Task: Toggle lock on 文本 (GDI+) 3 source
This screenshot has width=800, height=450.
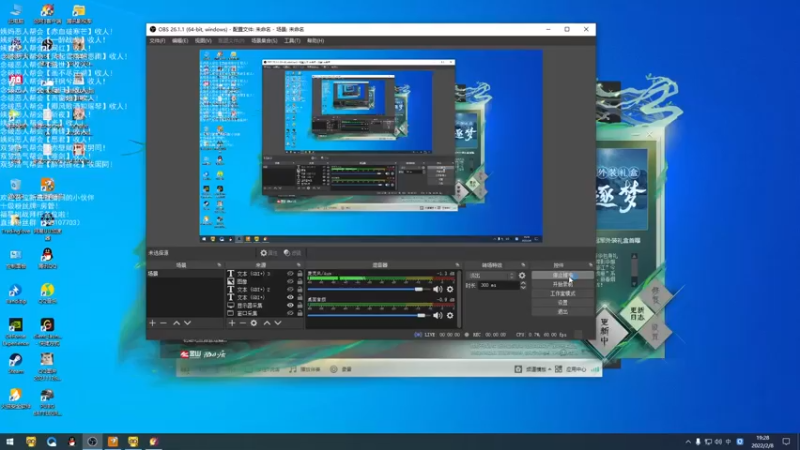Action: pyautogui.click(x=300, y=274)
